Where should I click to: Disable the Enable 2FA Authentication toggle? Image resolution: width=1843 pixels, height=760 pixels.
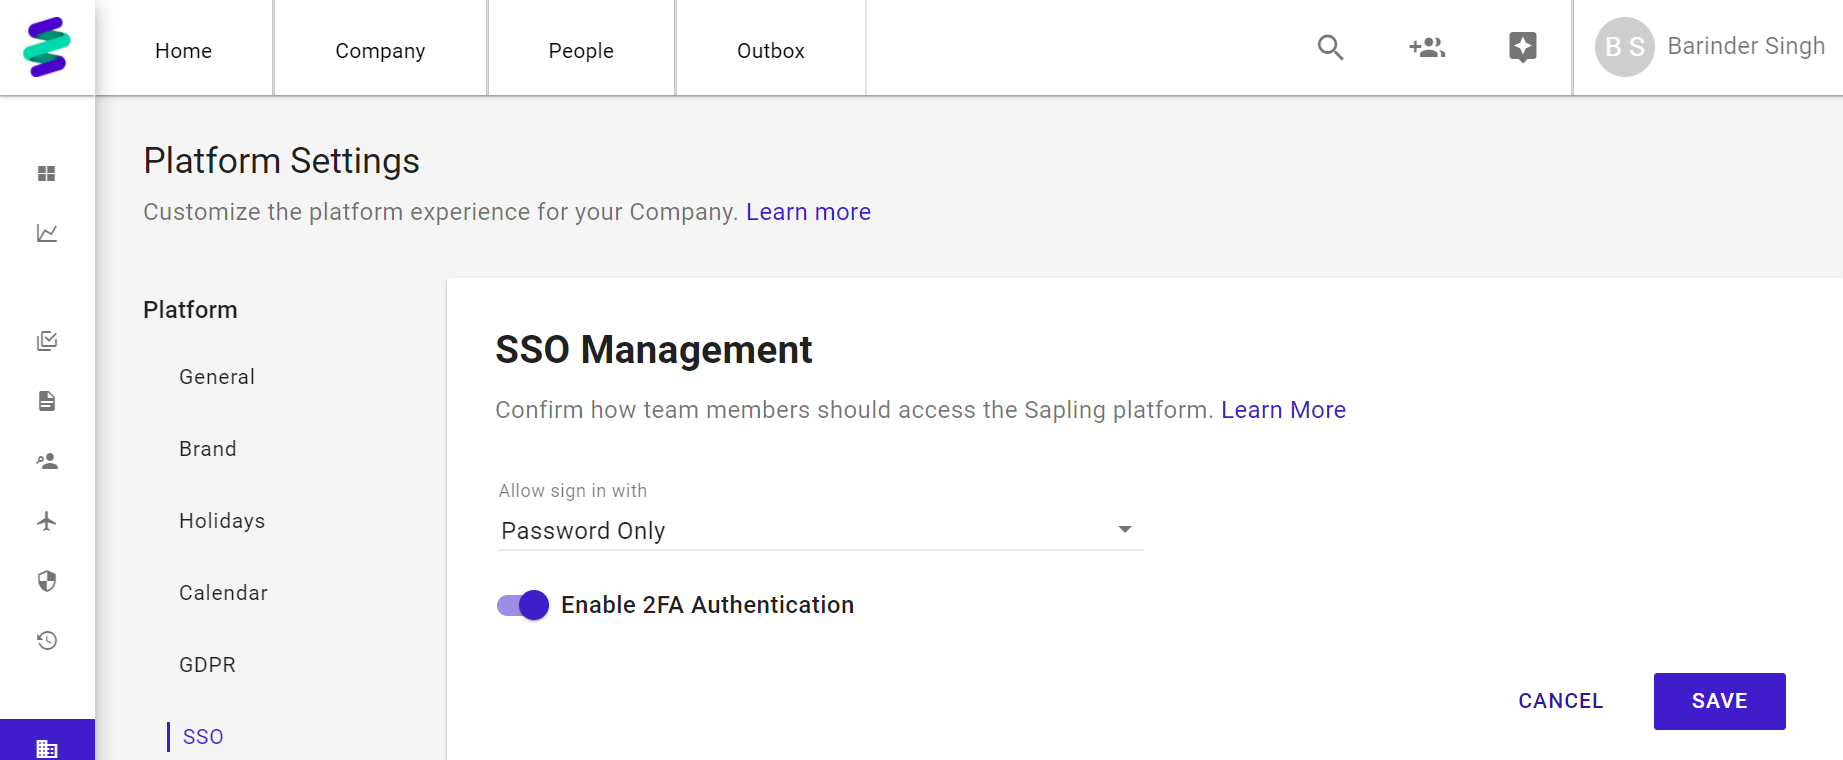[523, 605]
